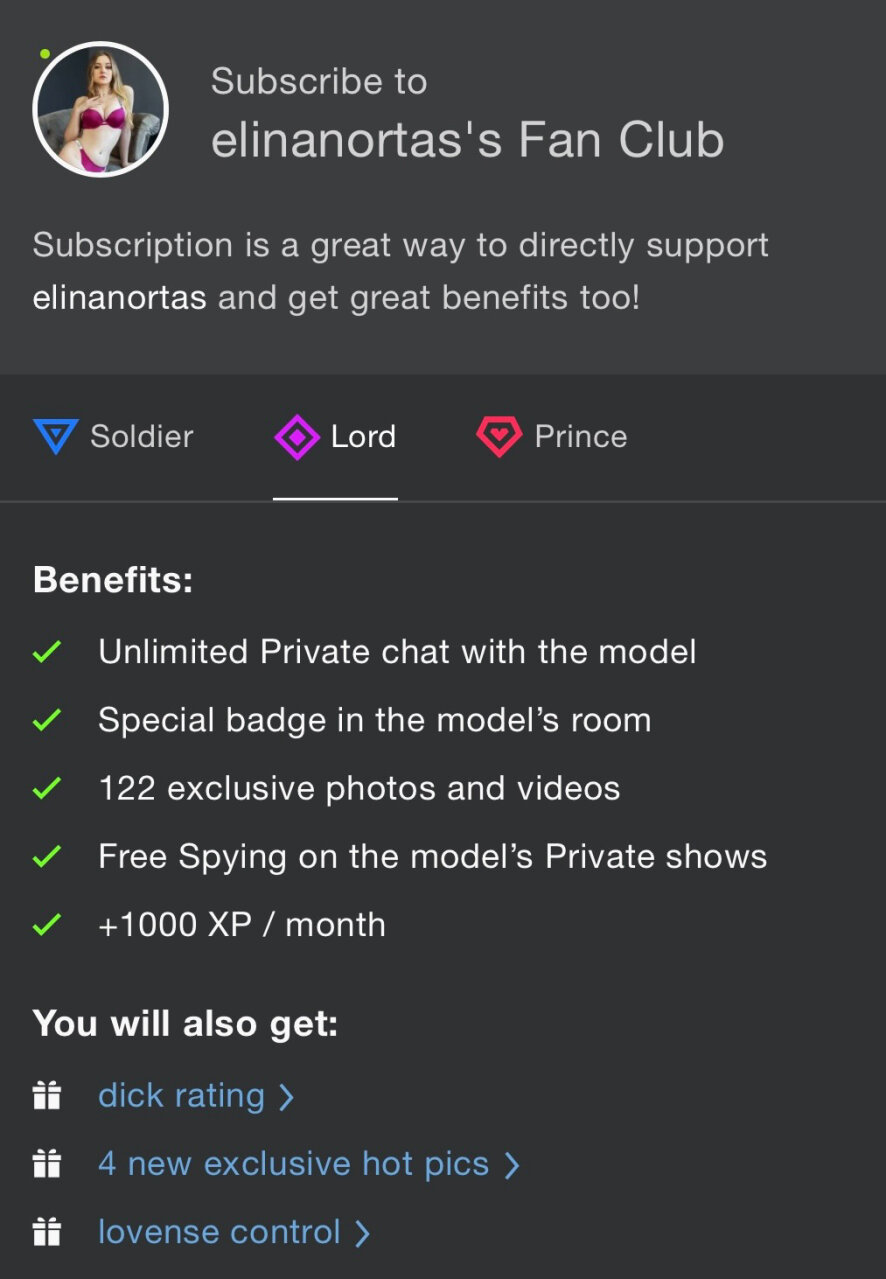Screen dimensions: 886x1279
Task: Expand the 4 new exclusive pics chevron
Action: [511, 1165]
